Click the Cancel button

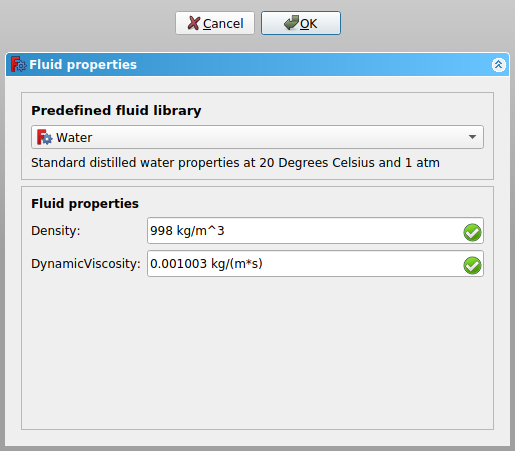point(215,23)
